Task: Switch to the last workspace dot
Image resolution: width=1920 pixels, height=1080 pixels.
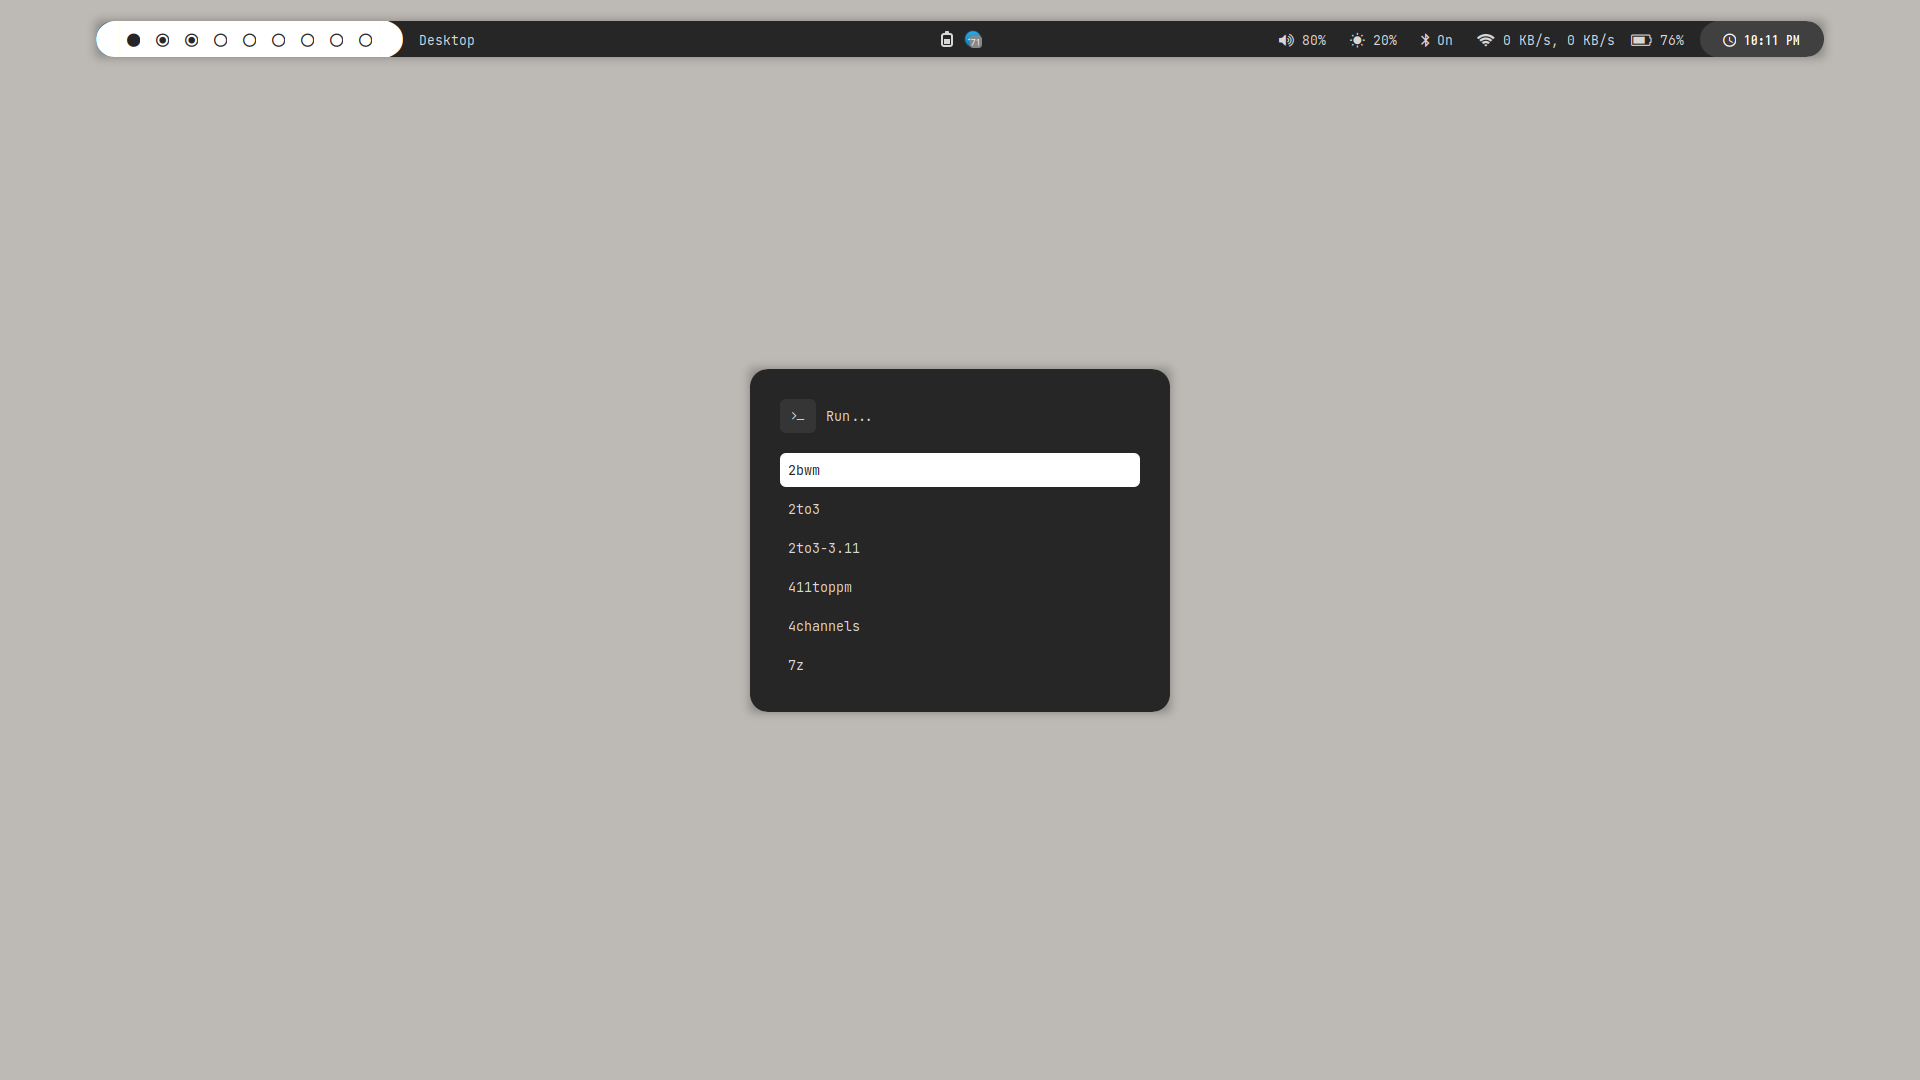Action: click(365, 41)
